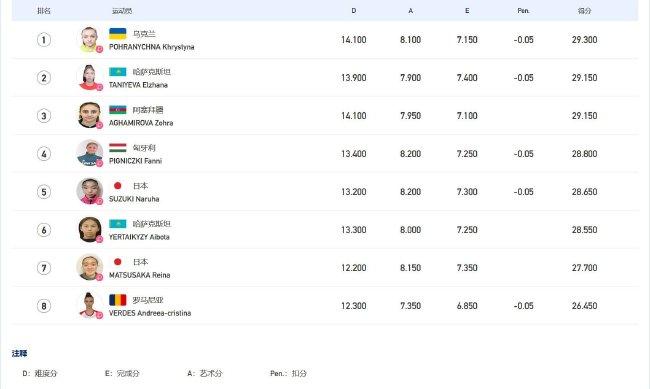Click the Ukraine flag icon
This screenshot has height=389, width=650.
pyautogui.click(x=117, y=34)
